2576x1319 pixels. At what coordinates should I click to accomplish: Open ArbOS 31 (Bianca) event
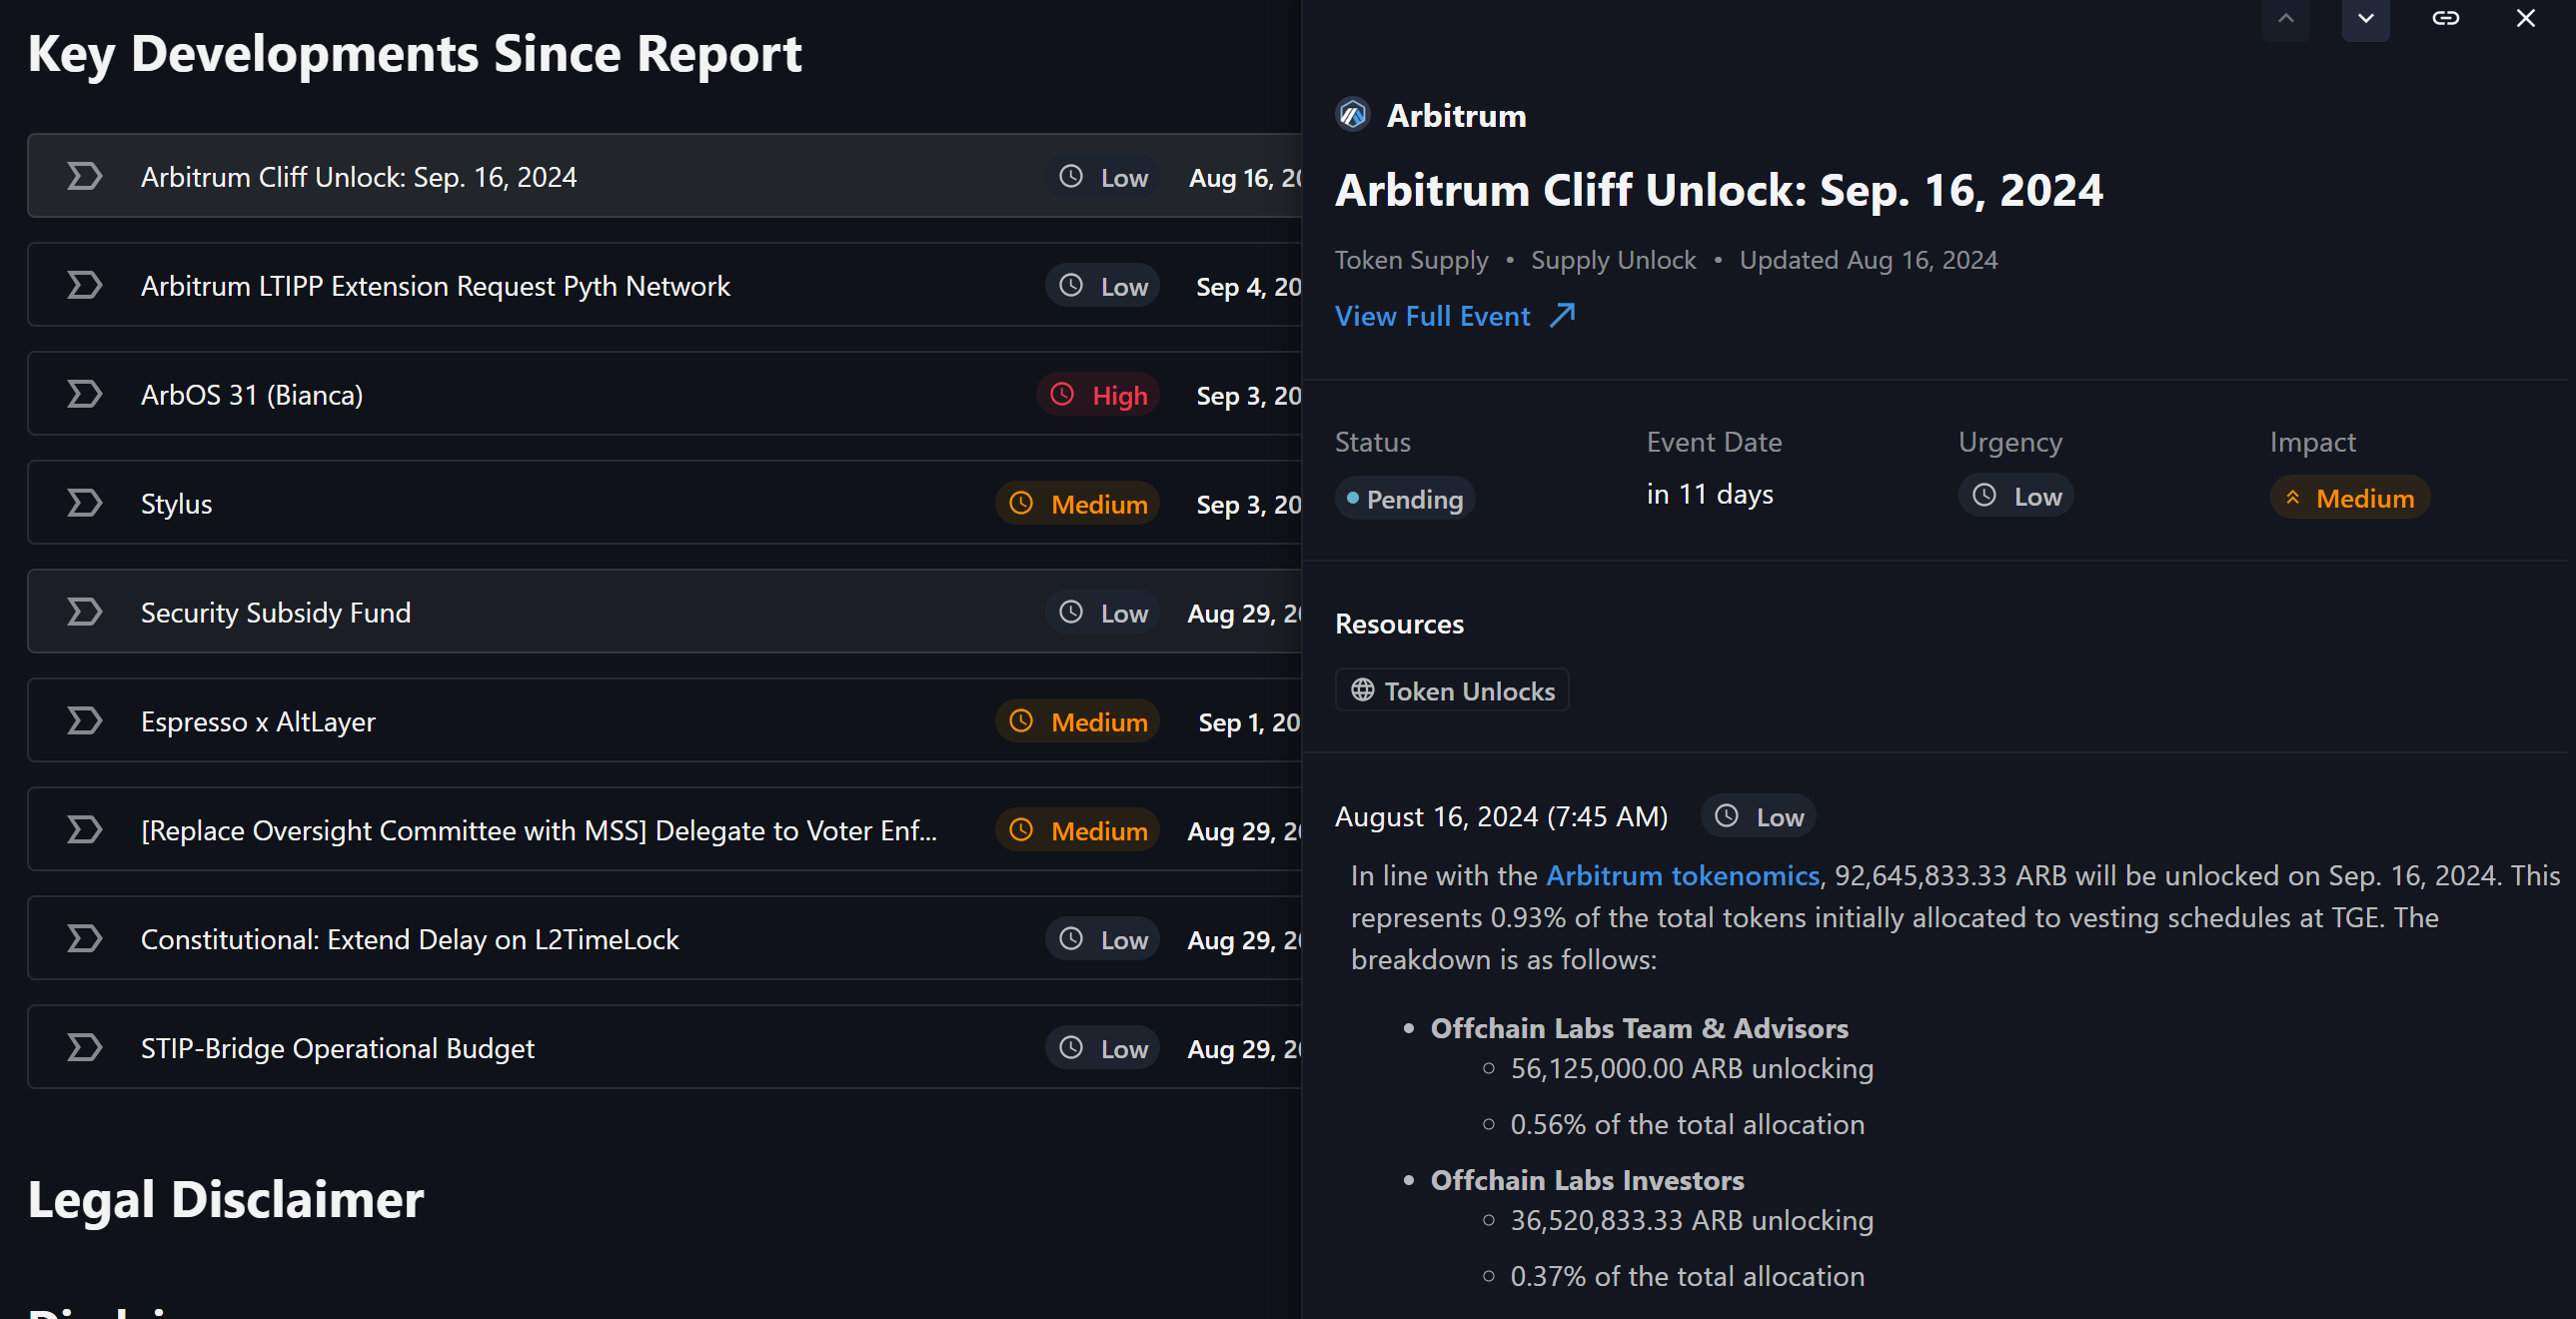pos(664,394)
